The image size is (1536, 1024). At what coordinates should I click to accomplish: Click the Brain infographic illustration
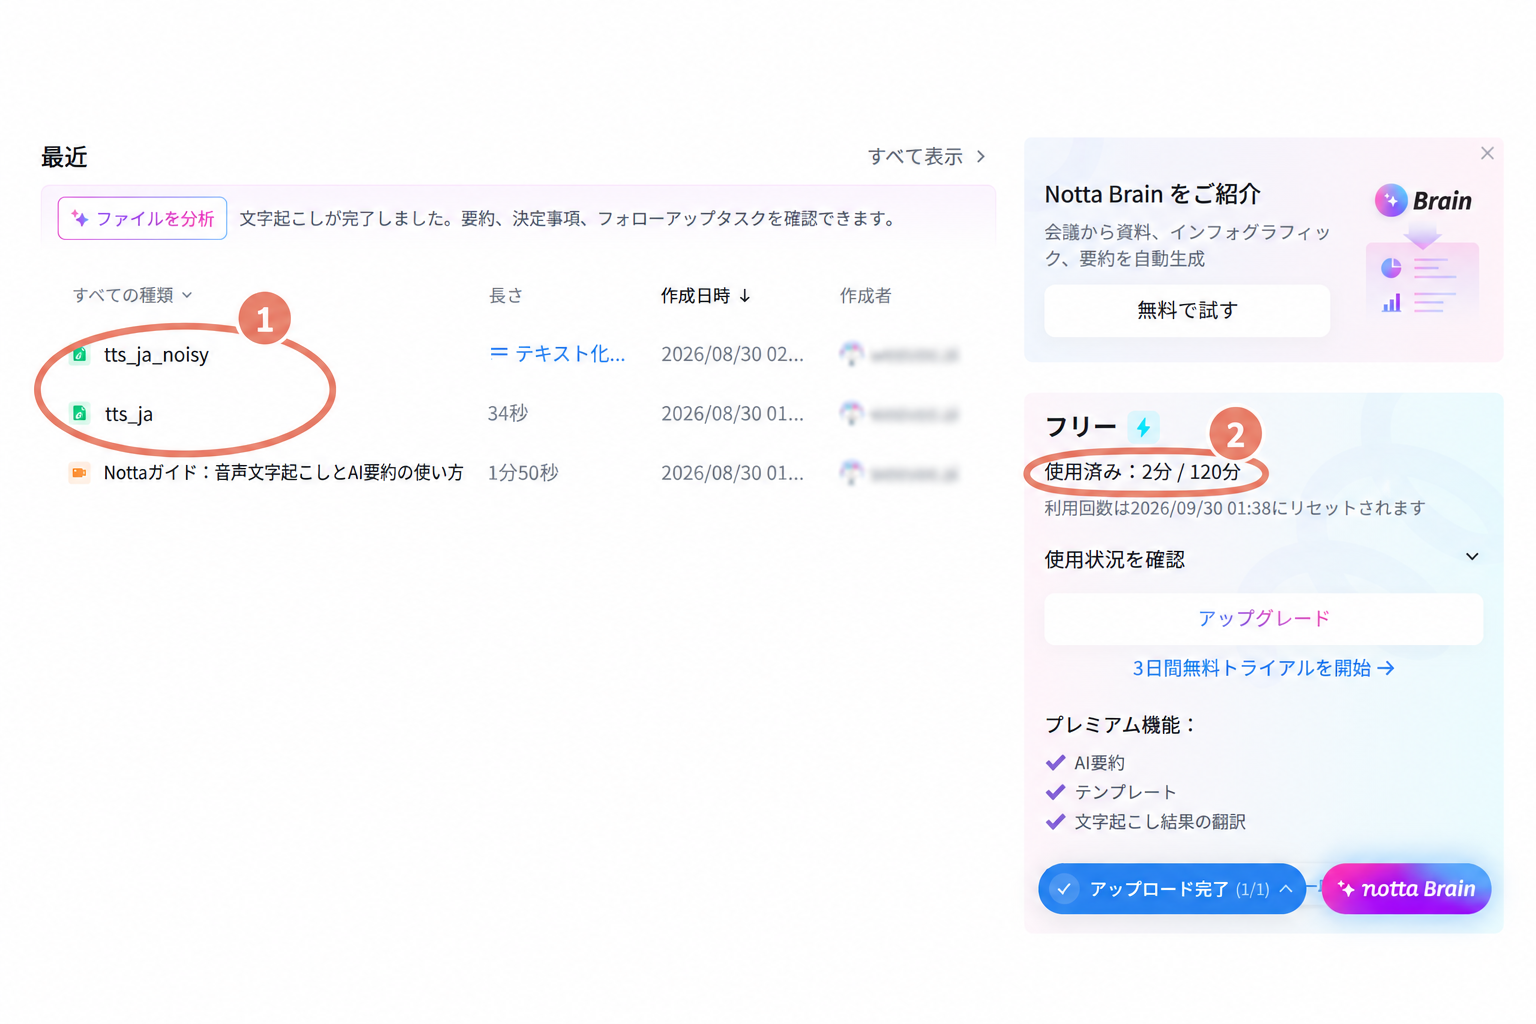coord(1422,278)
